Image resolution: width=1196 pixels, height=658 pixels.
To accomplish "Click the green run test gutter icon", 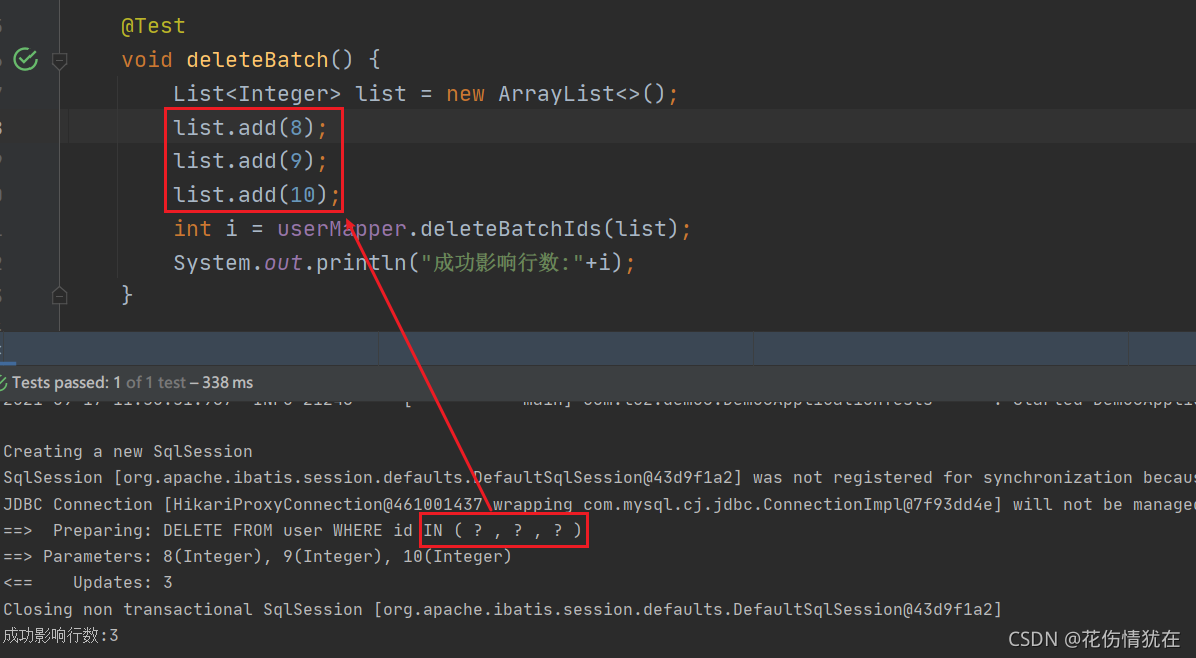I will (x=25, y=59).
